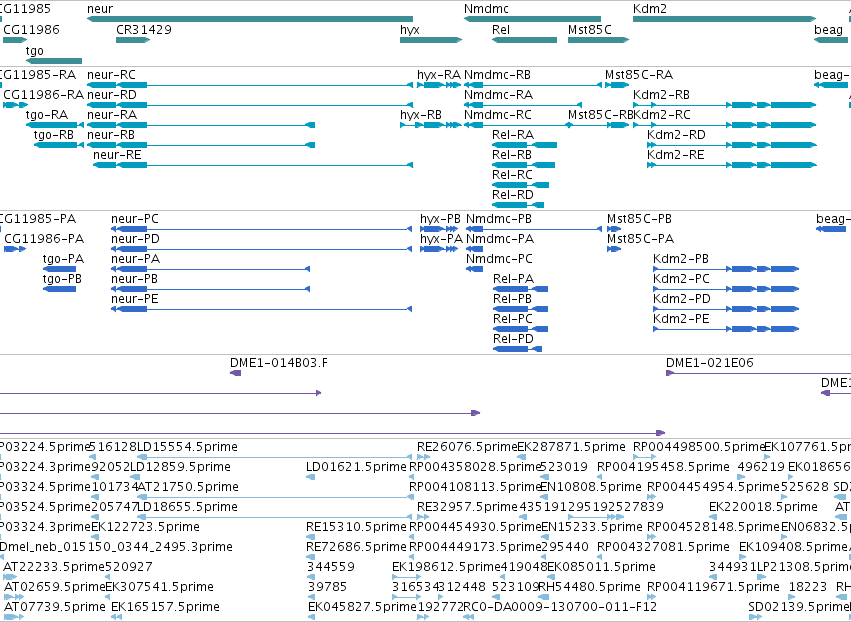
Task: Select the Mst85C-PB protein label
Action: click(639, 219)
